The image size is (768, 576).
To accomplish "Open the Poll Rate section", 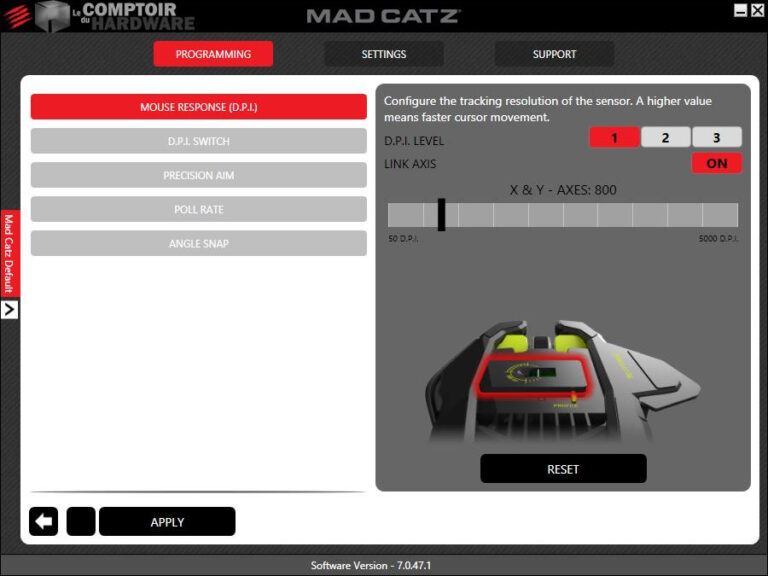I will point(198,209).
